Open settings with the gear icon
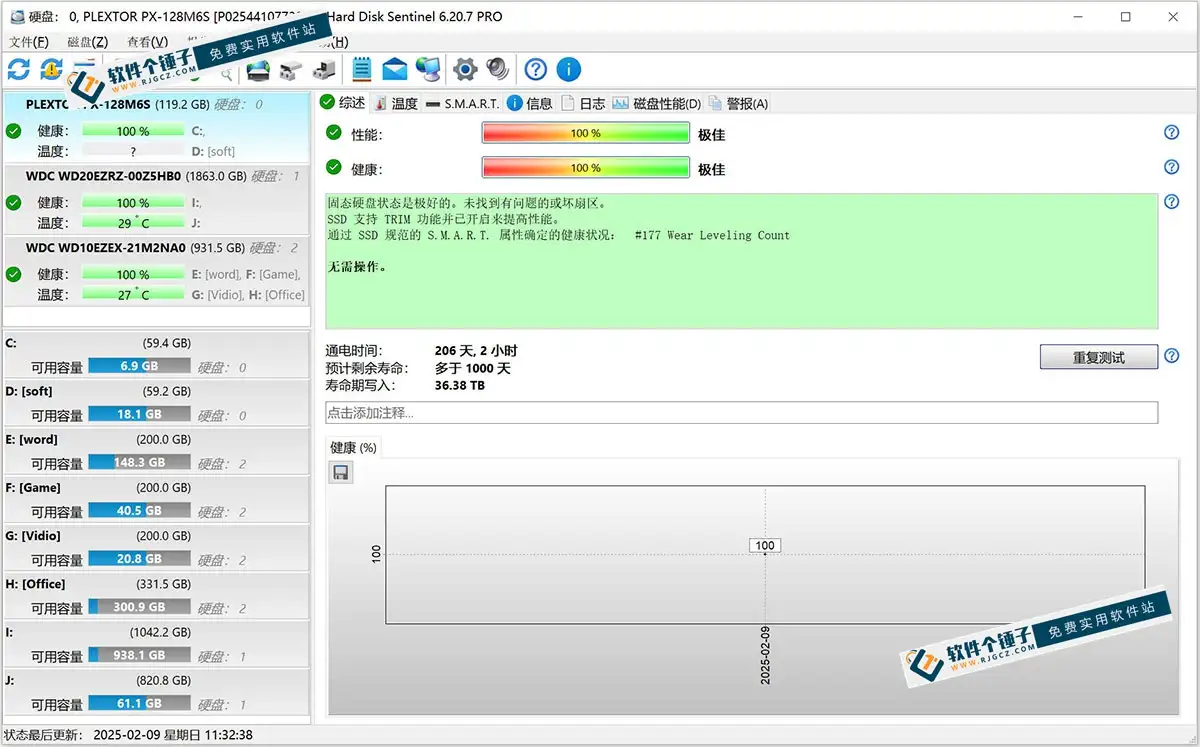The height and width of the screenshot is (747, 1200). [464, 69]
